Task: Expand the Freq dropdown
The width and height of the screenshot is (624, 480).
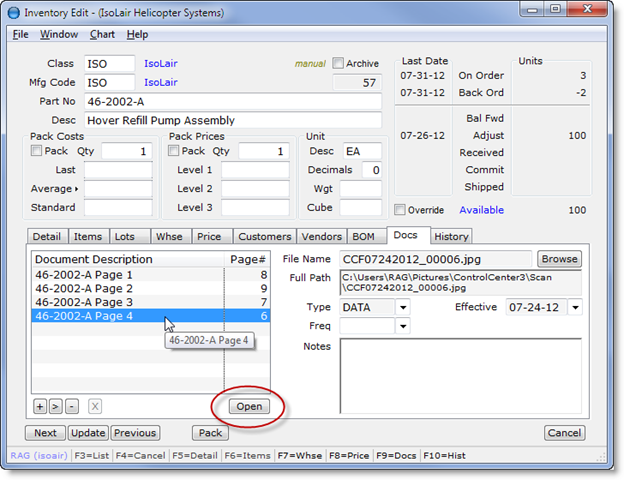Action: (403, 326)
